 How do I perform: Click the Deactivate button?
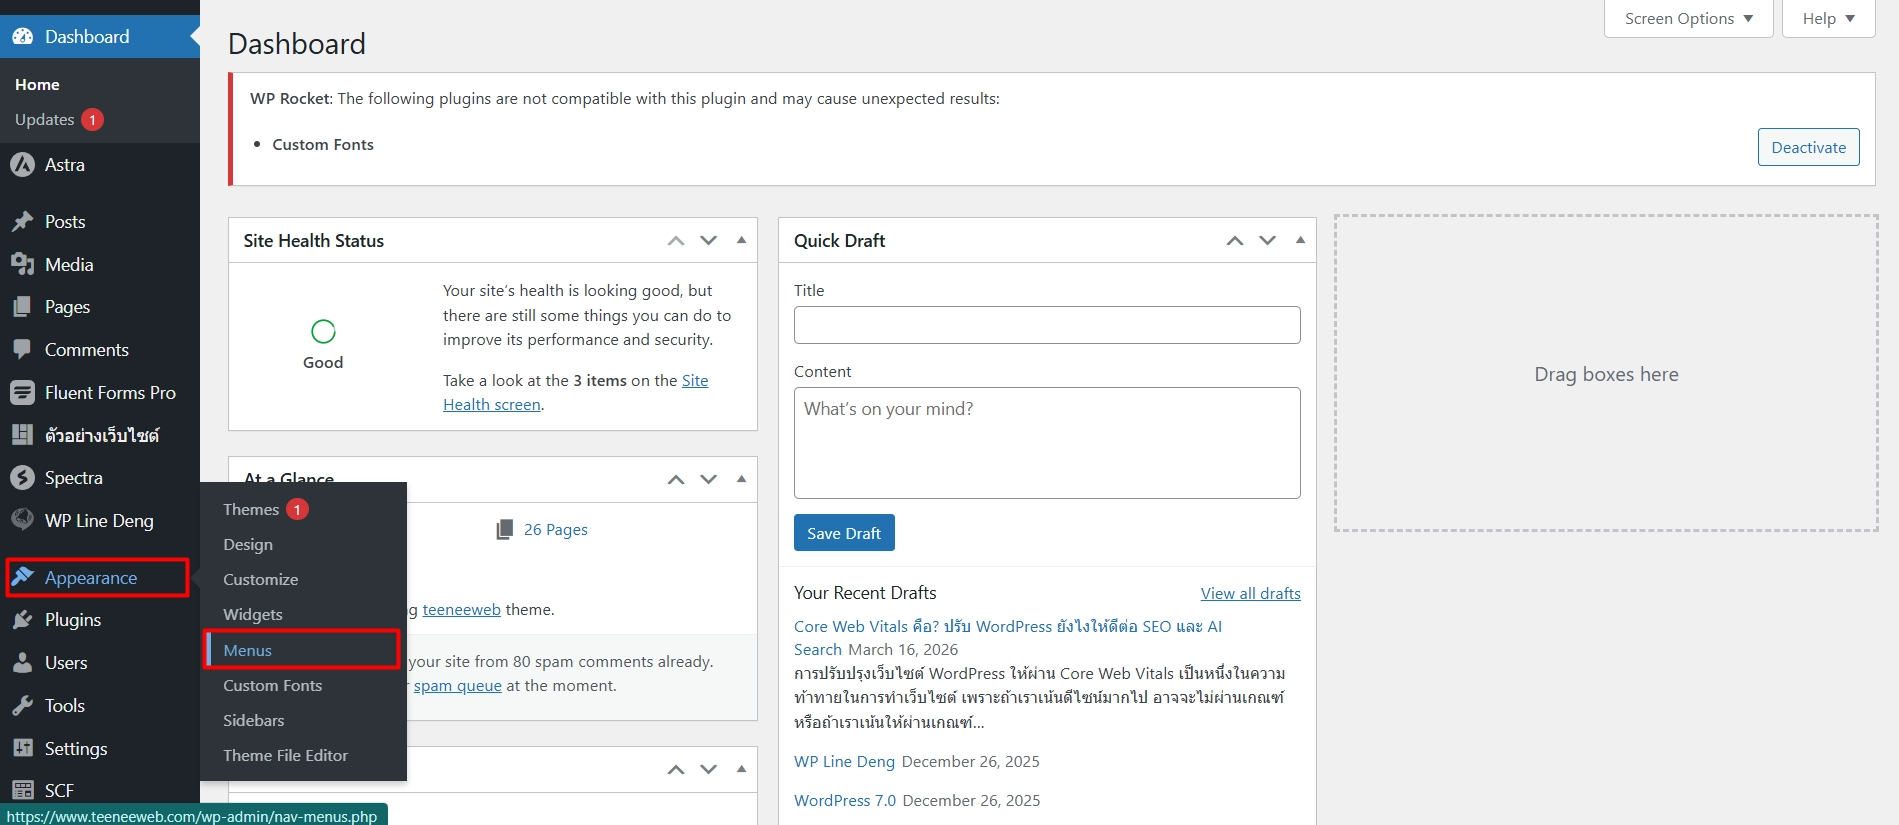[1809, 147]
